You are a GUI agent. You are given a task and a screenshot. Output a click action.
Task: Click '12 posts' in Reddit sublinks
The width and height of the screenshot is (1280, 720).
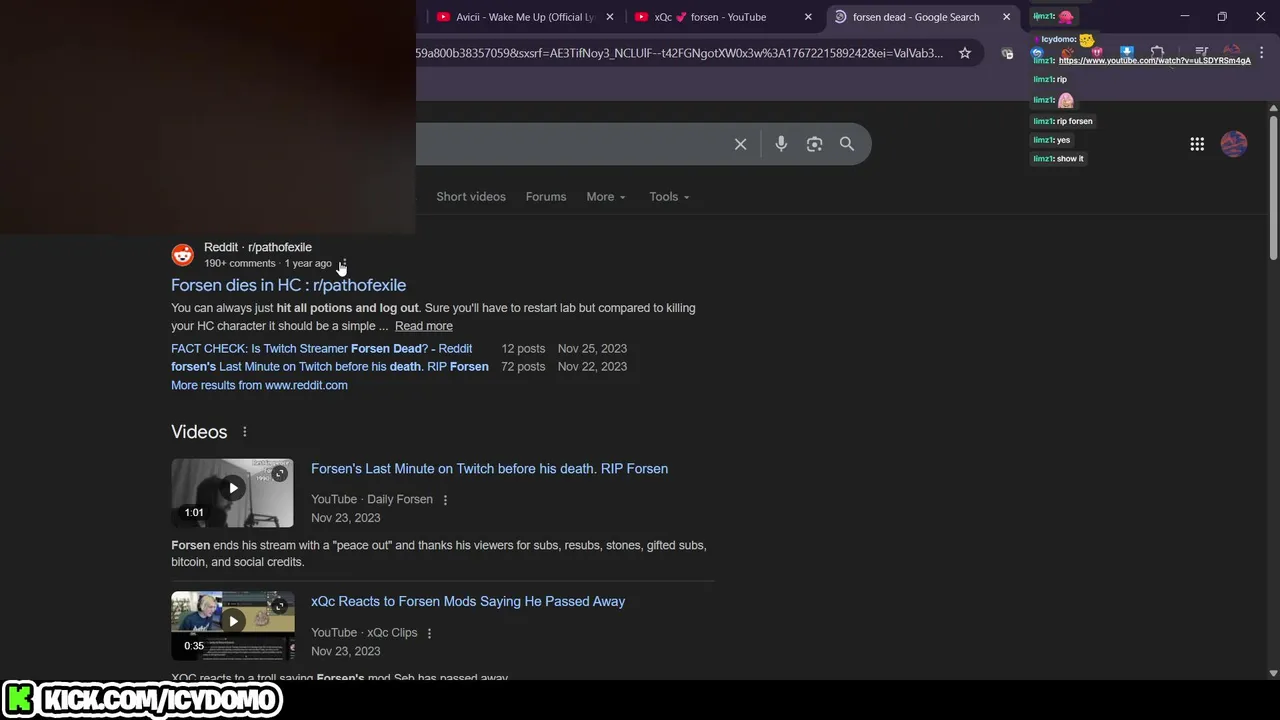click(x=523, y=349)
